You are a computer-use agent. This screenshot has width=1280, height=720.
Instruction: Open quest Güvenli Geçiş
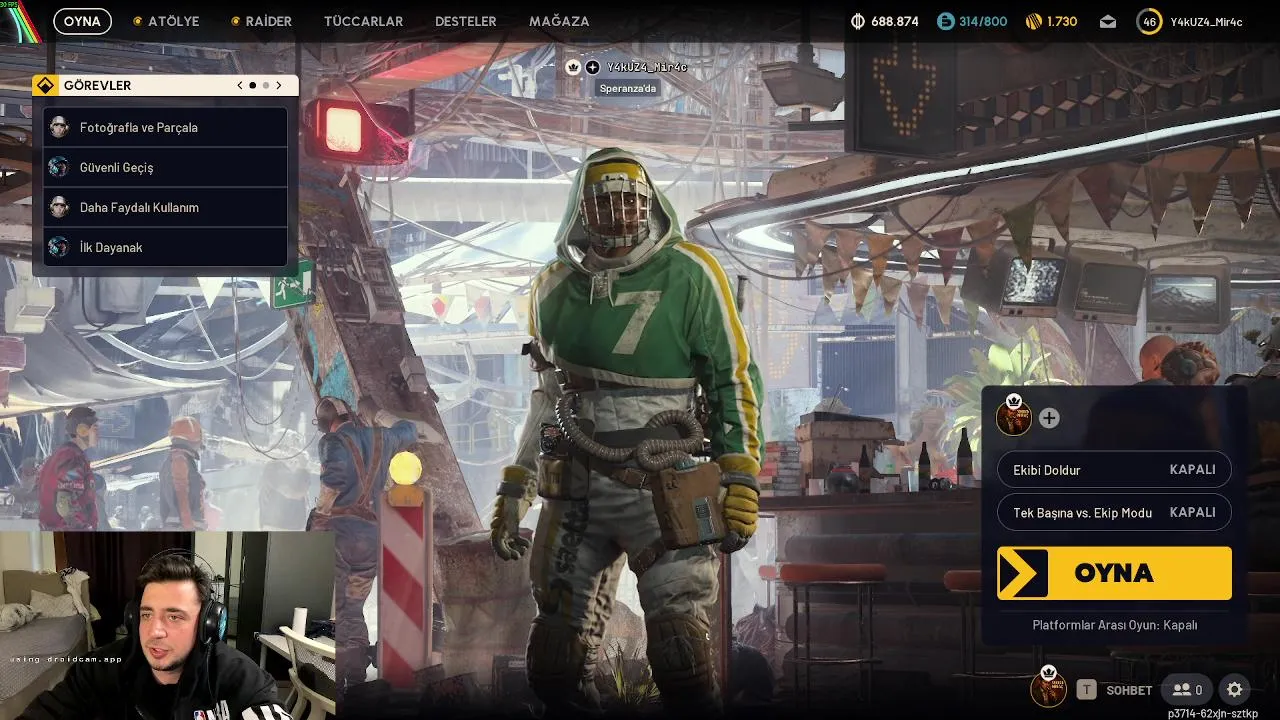(166, 167)
